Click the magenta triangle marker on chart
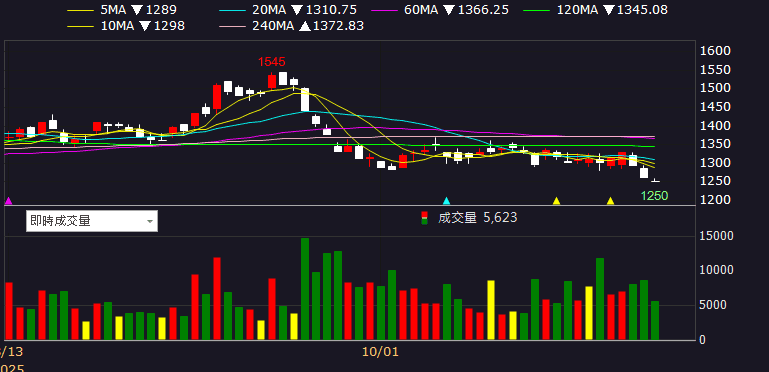This screenshot has height=372, width=769. click(8, 200)
